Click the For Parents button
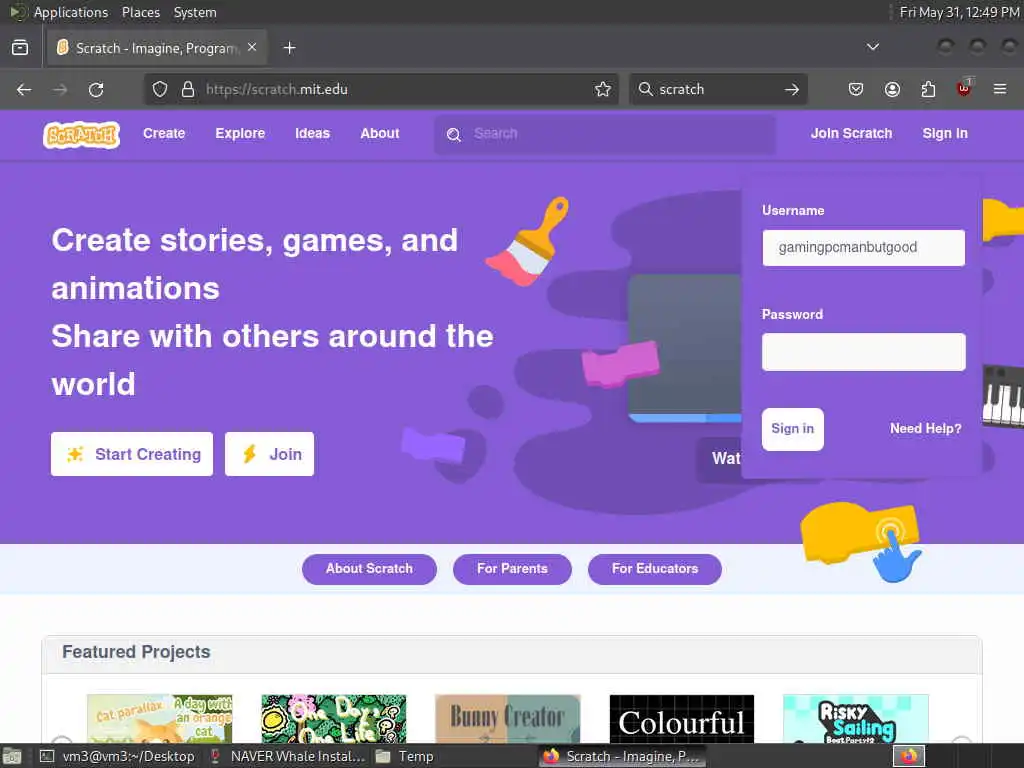Viewport: 1024px width, 768px height. point(512,569)
